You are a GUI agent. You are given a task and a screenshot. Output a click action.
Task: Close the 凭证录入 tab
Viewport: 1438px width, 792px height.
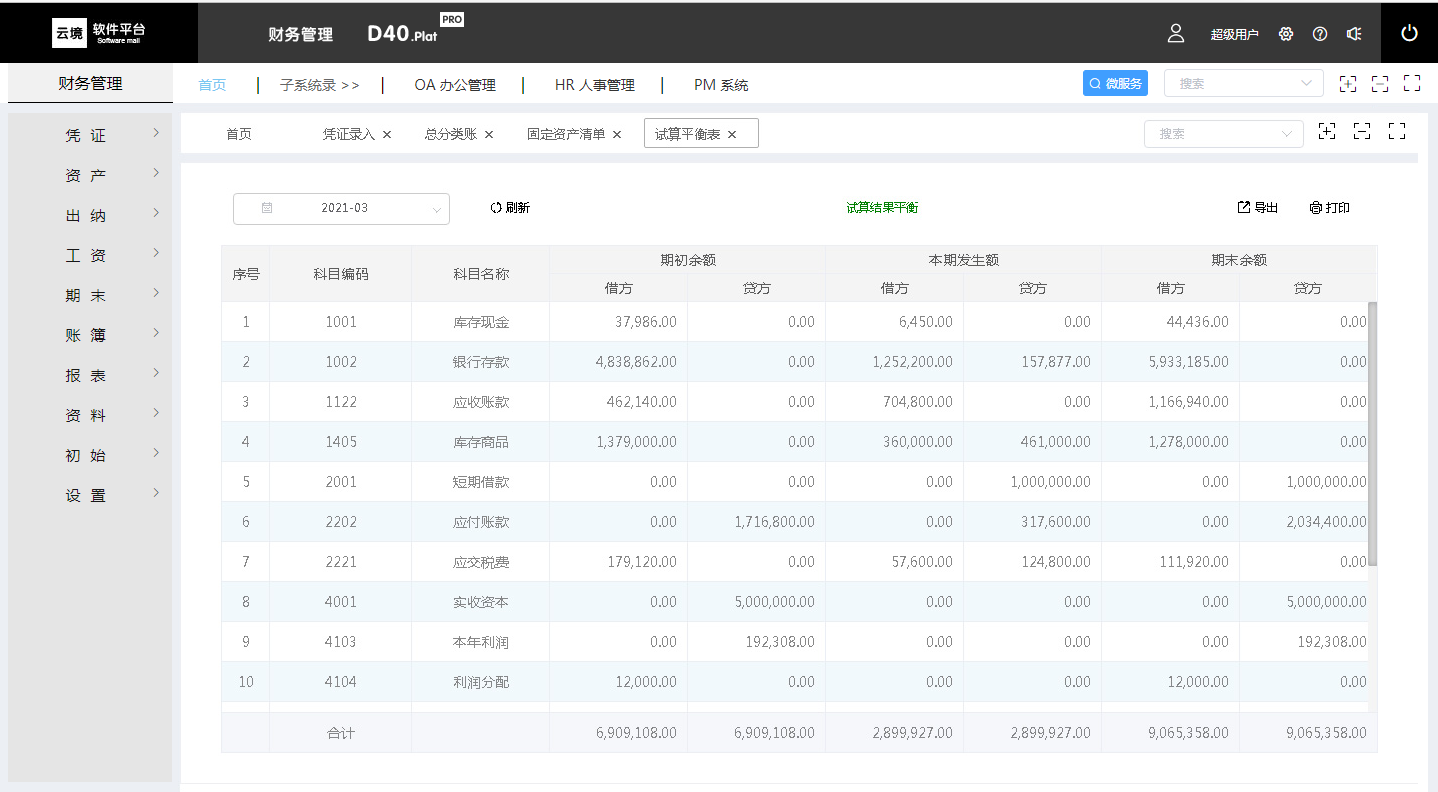(x=387, y=134)
